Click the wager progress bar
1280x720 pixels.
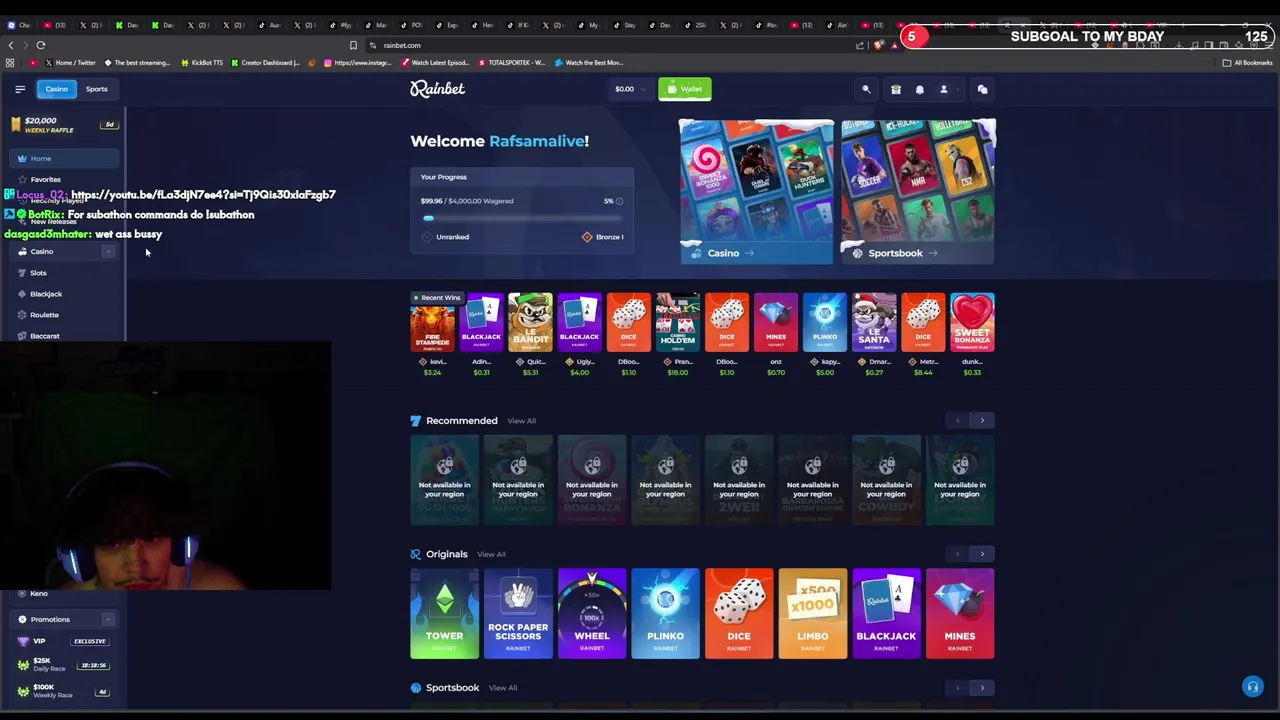(522, 217)
